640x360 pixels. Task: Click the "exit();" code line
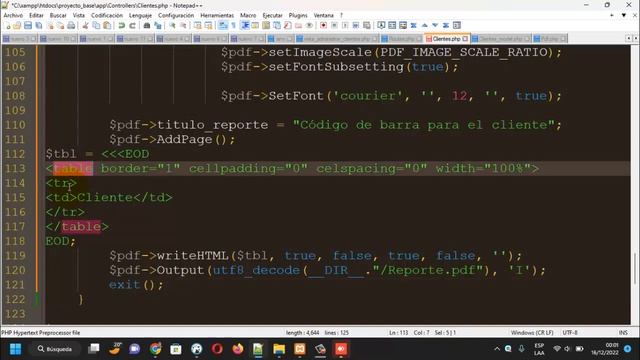136,284
